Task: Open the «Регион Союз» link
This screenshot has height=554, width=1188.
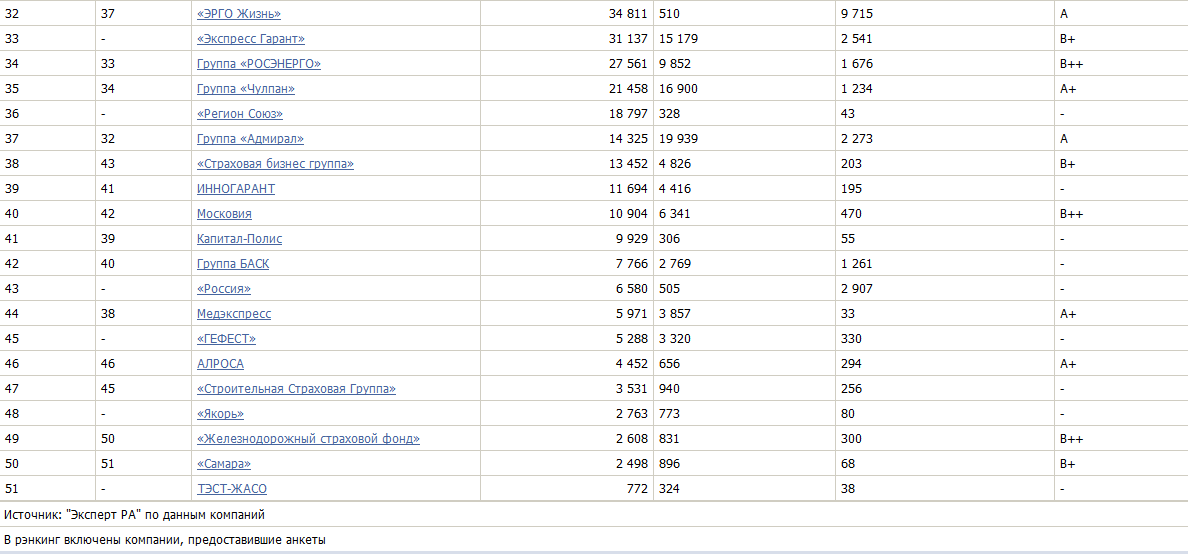Action: click(x=239, y=114)
